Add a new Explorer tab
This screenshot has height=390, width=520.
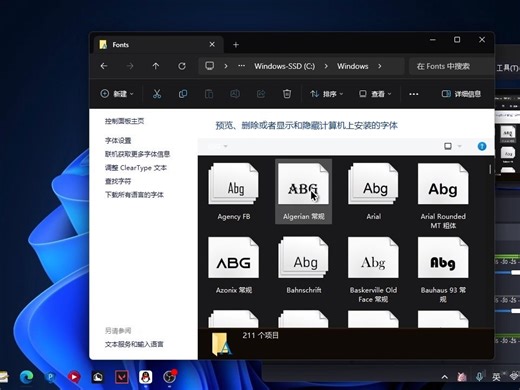(x=236, y=45)
